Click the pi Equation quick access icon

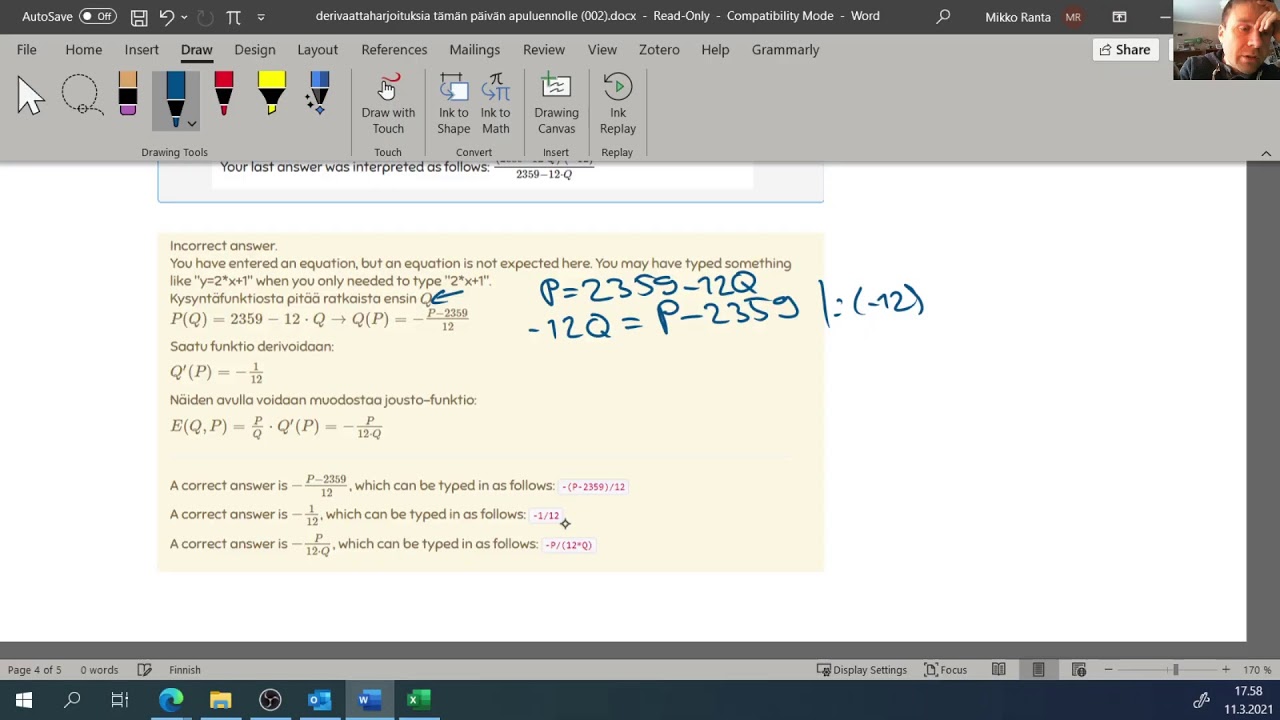coord(233,17)
